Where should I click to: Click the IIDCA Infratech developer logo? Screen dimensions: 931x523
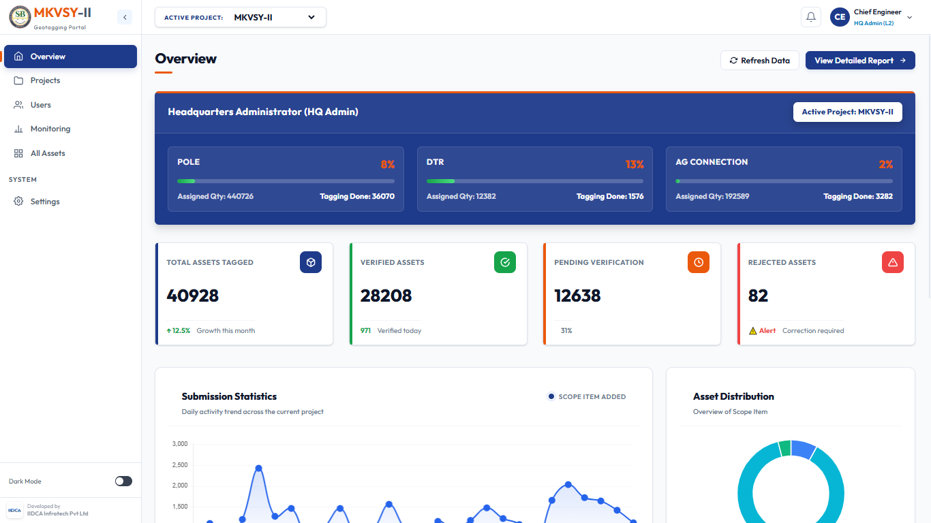coord(15,510)
